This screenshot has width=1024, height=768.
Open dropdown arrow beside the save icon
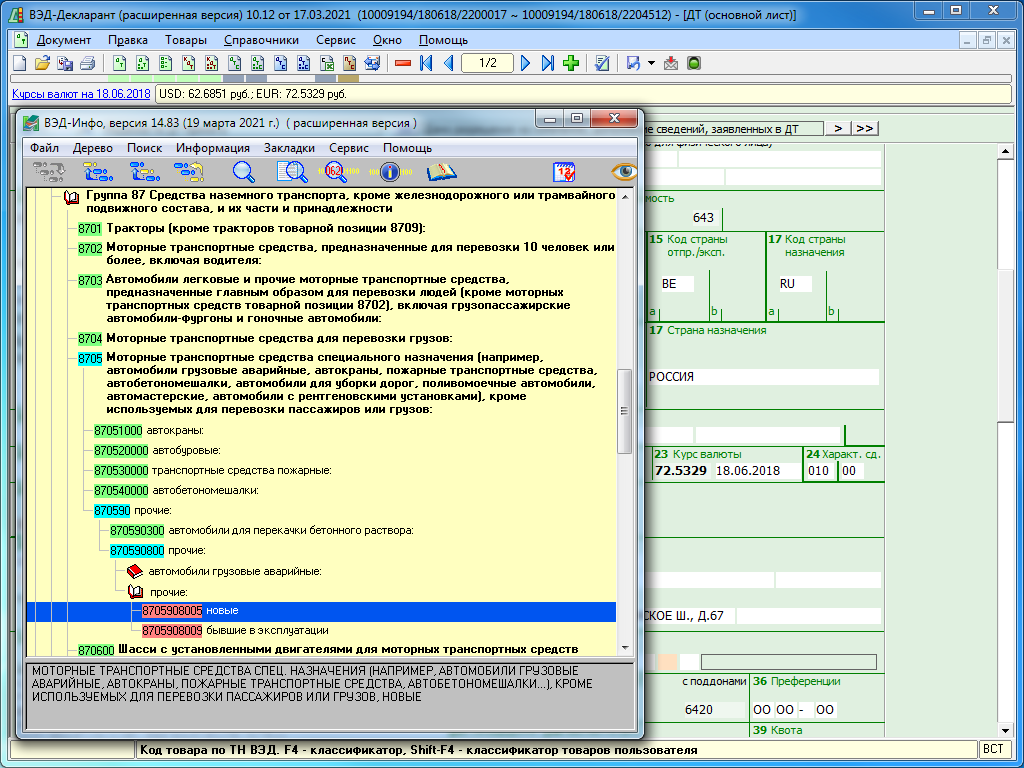(x=651, y=63)
